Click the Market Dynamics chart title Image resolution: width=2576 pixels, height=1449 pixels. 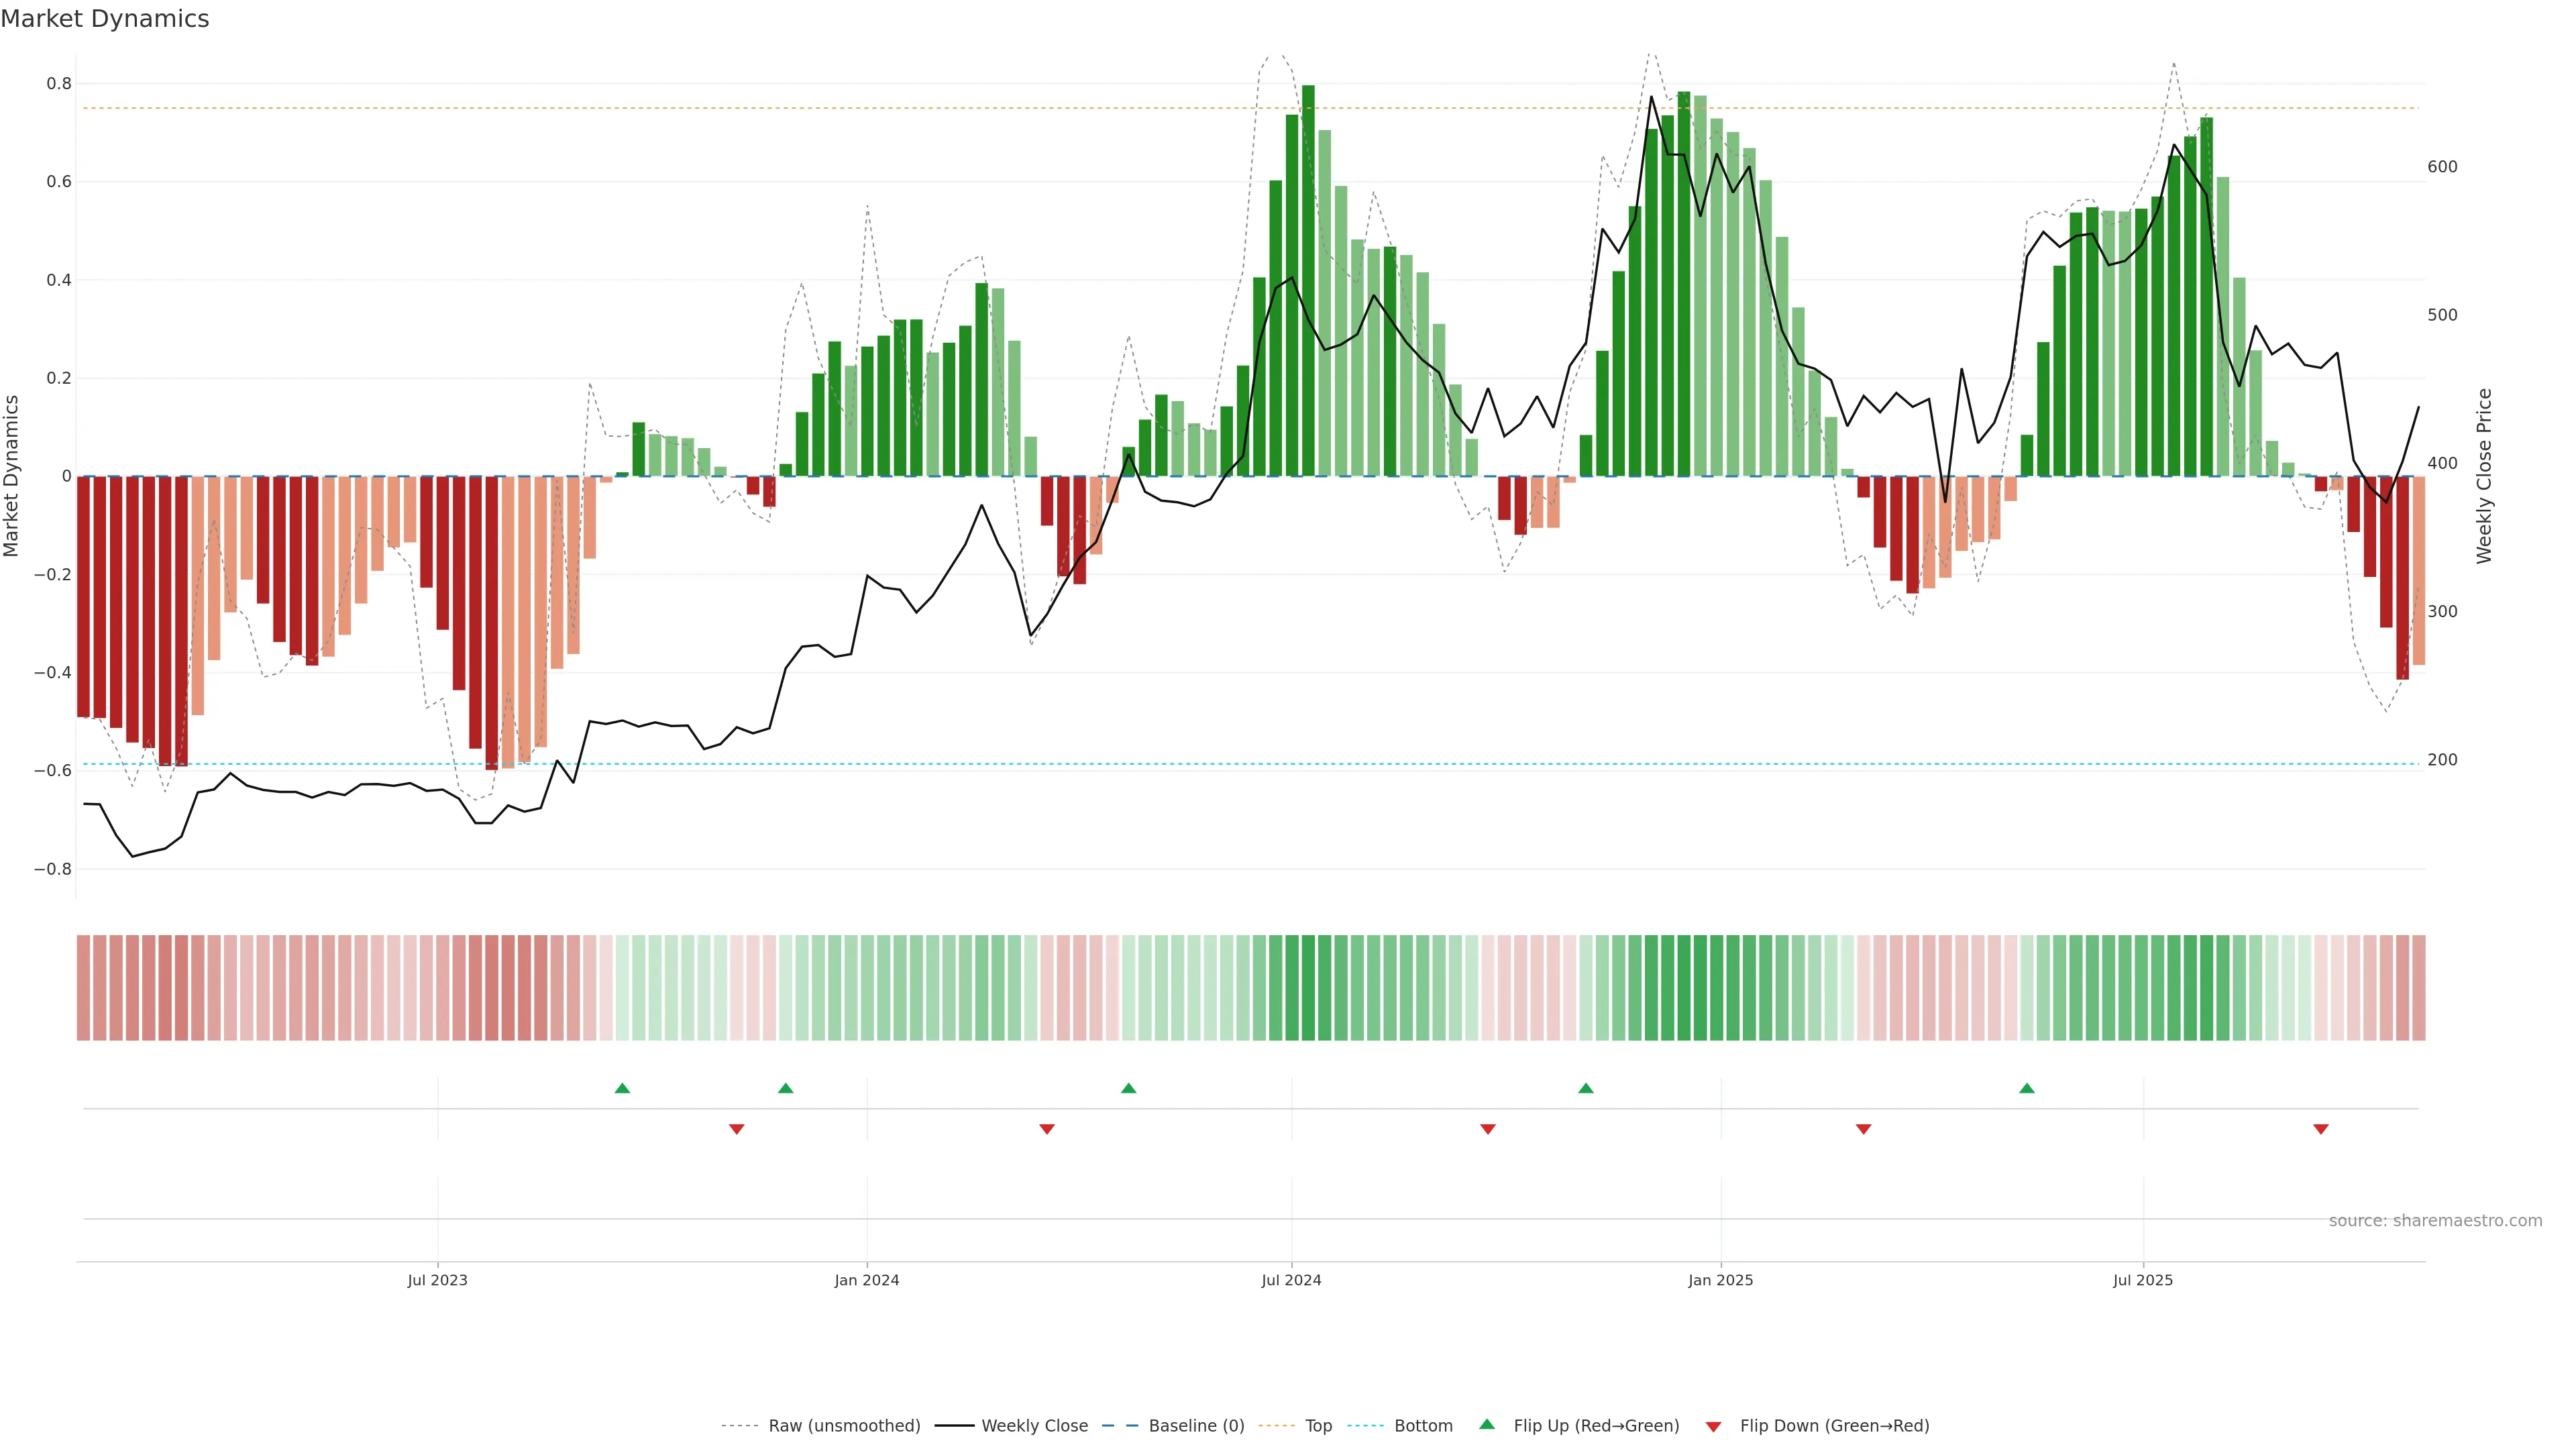click(105, 19)
